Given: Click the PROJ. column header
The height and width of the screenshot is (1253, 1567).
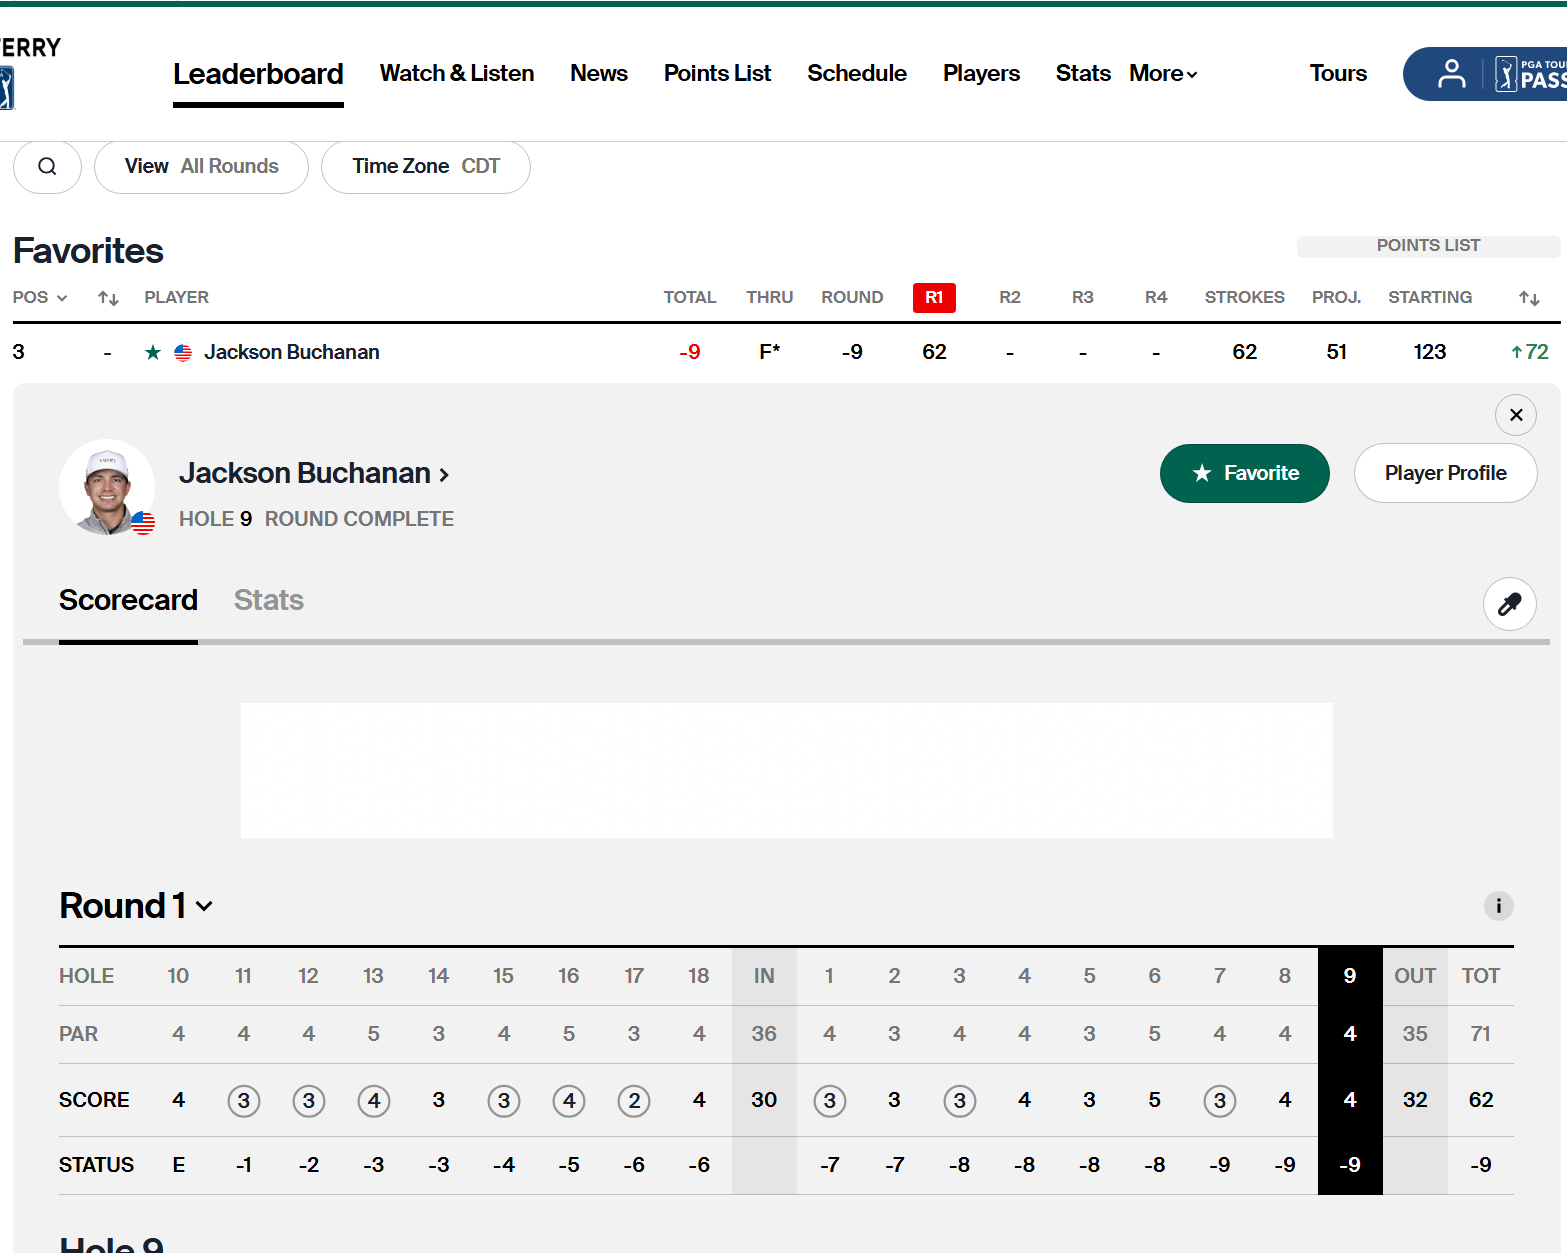Looking at the screenshot, I should tap(1336, 298).
